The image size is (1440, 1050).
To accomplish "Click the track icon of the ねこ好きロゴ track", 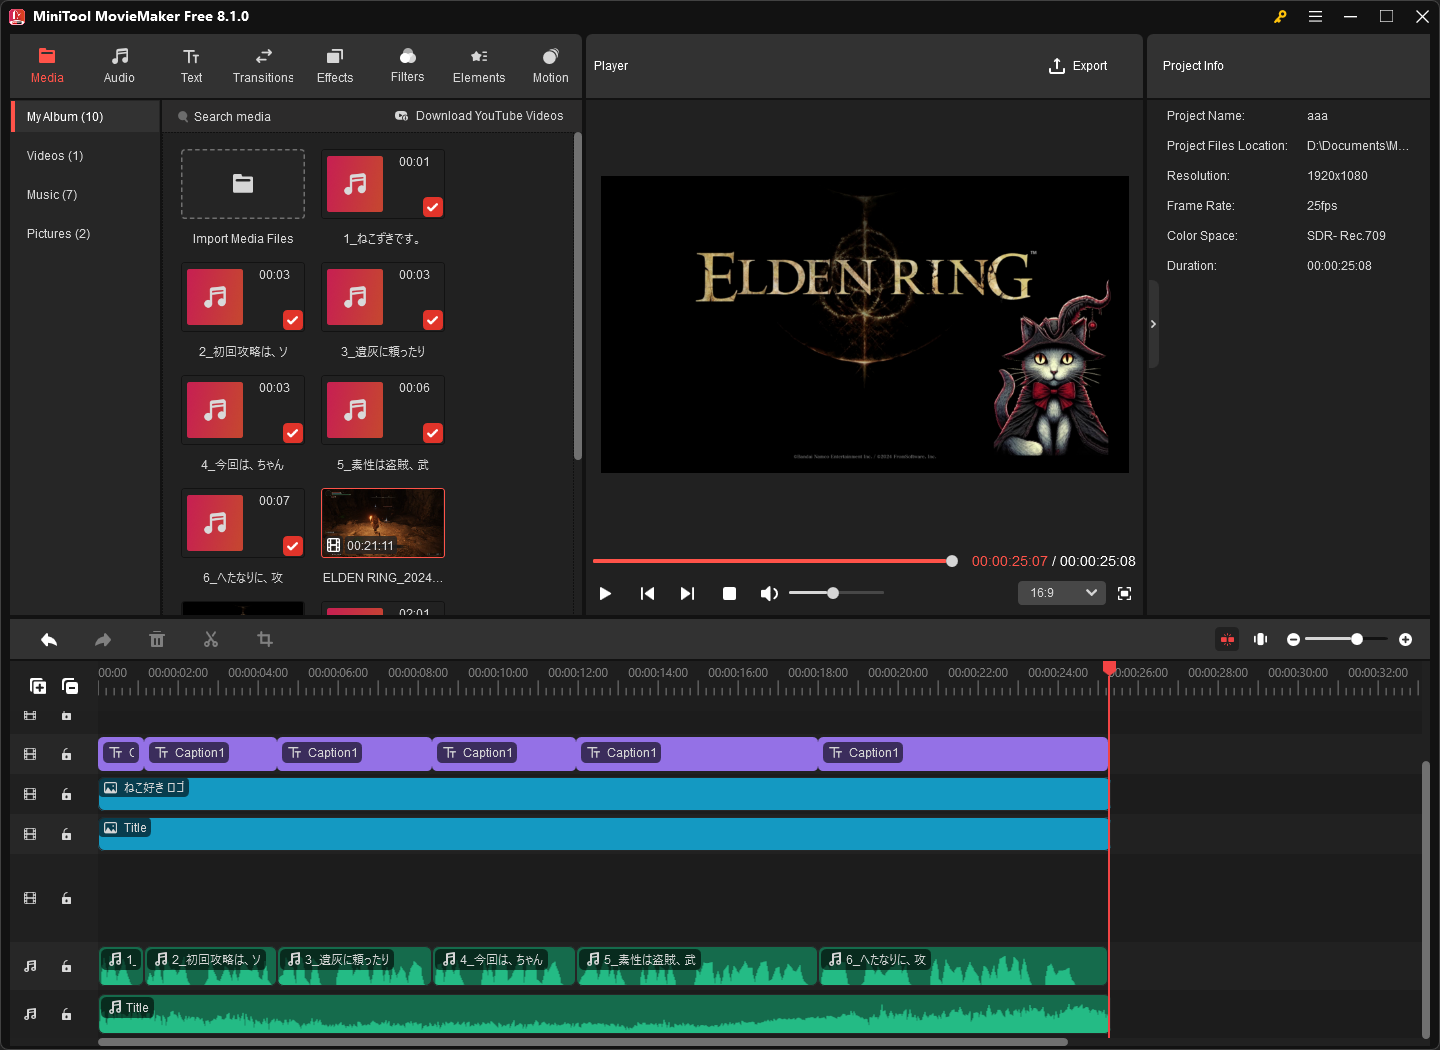I will (30, 794).
